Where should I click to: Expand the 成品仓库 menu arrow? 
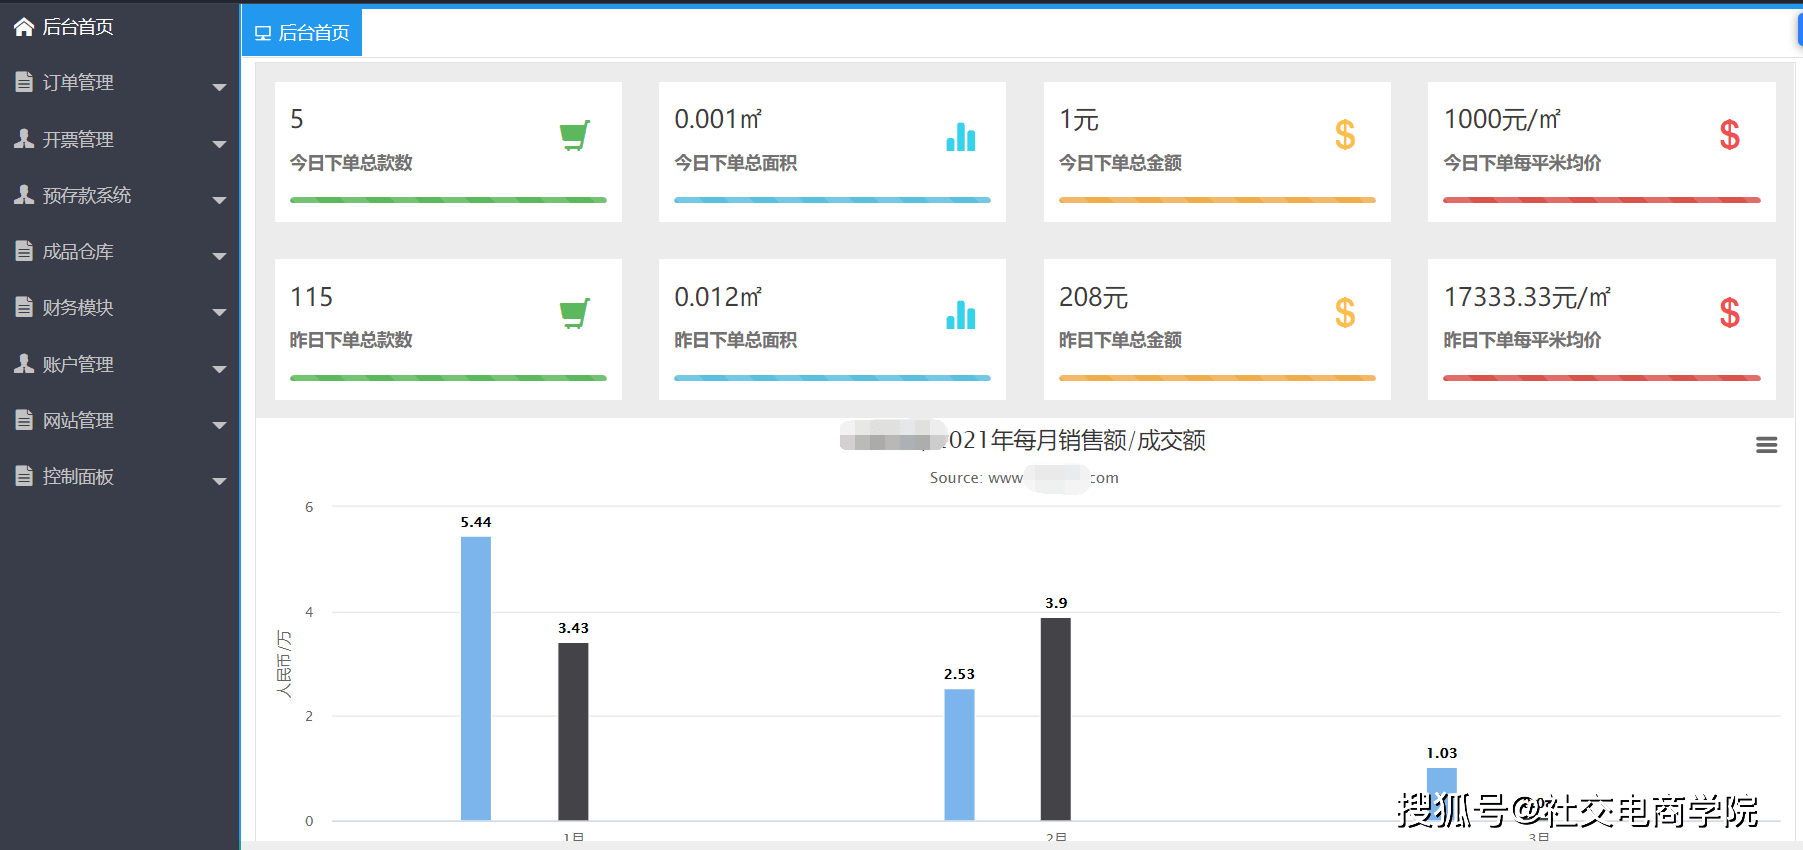[x=219, y=256]
